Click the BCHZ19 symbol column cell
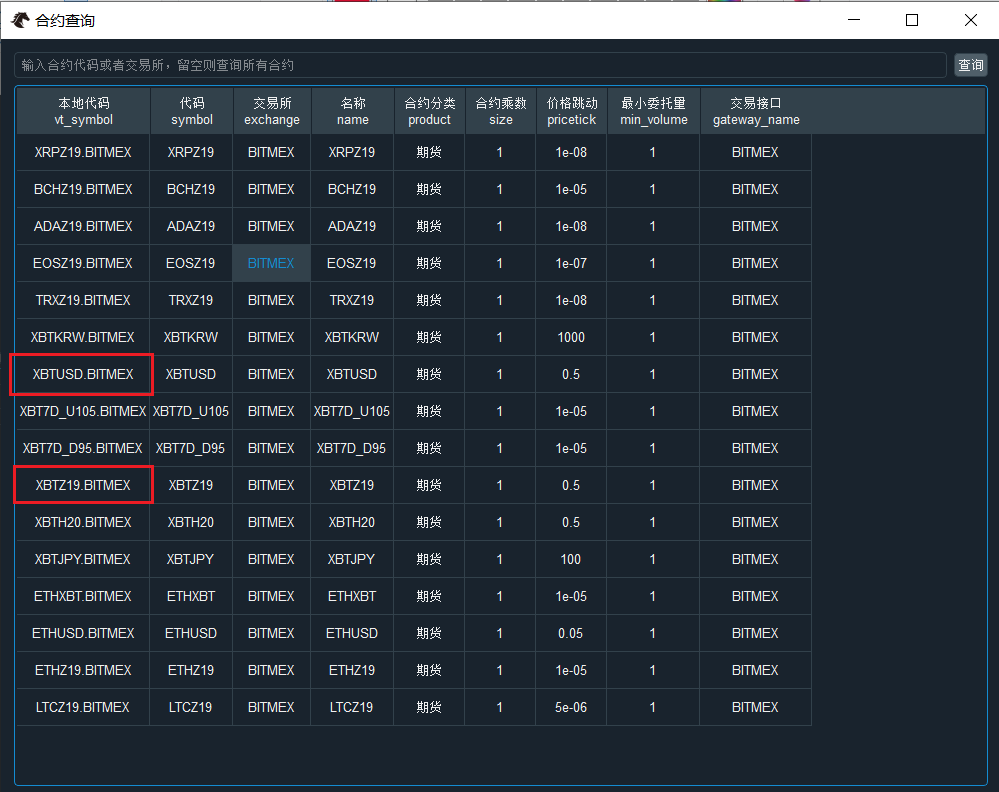 (x=191, y=189)
